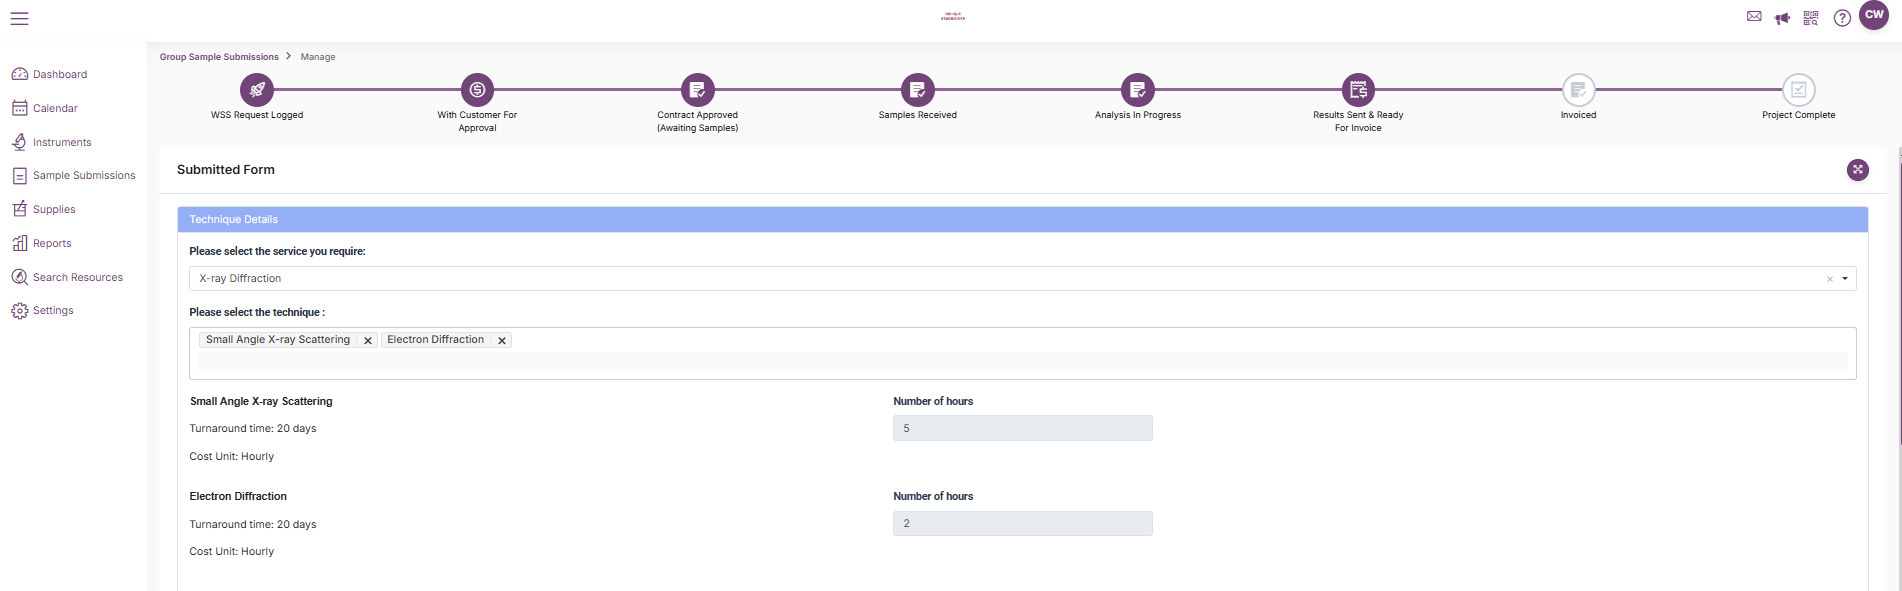The image size is (1902, 591).
Task: Open announcements megaphone icon
Action: click(1782, 18)
